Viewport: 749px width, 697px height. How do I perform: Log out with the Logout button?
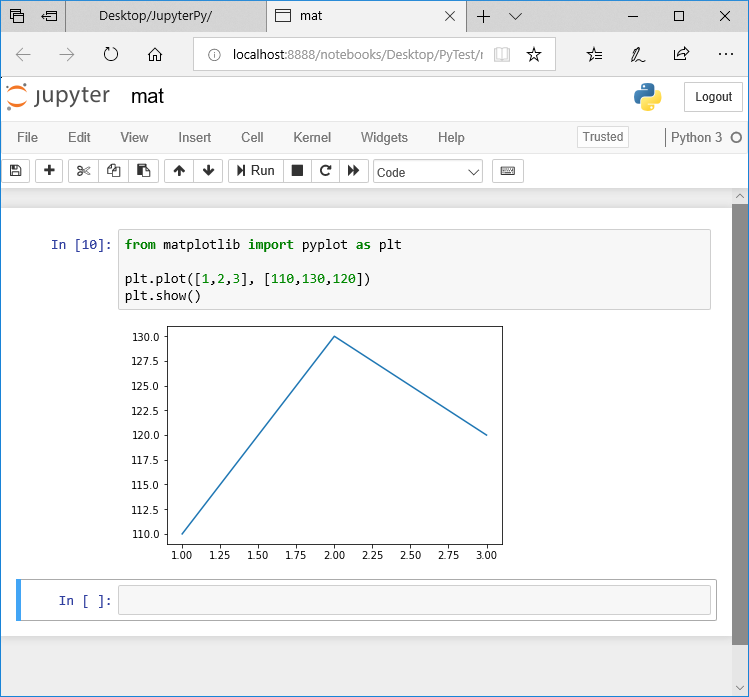pos(713,97)
